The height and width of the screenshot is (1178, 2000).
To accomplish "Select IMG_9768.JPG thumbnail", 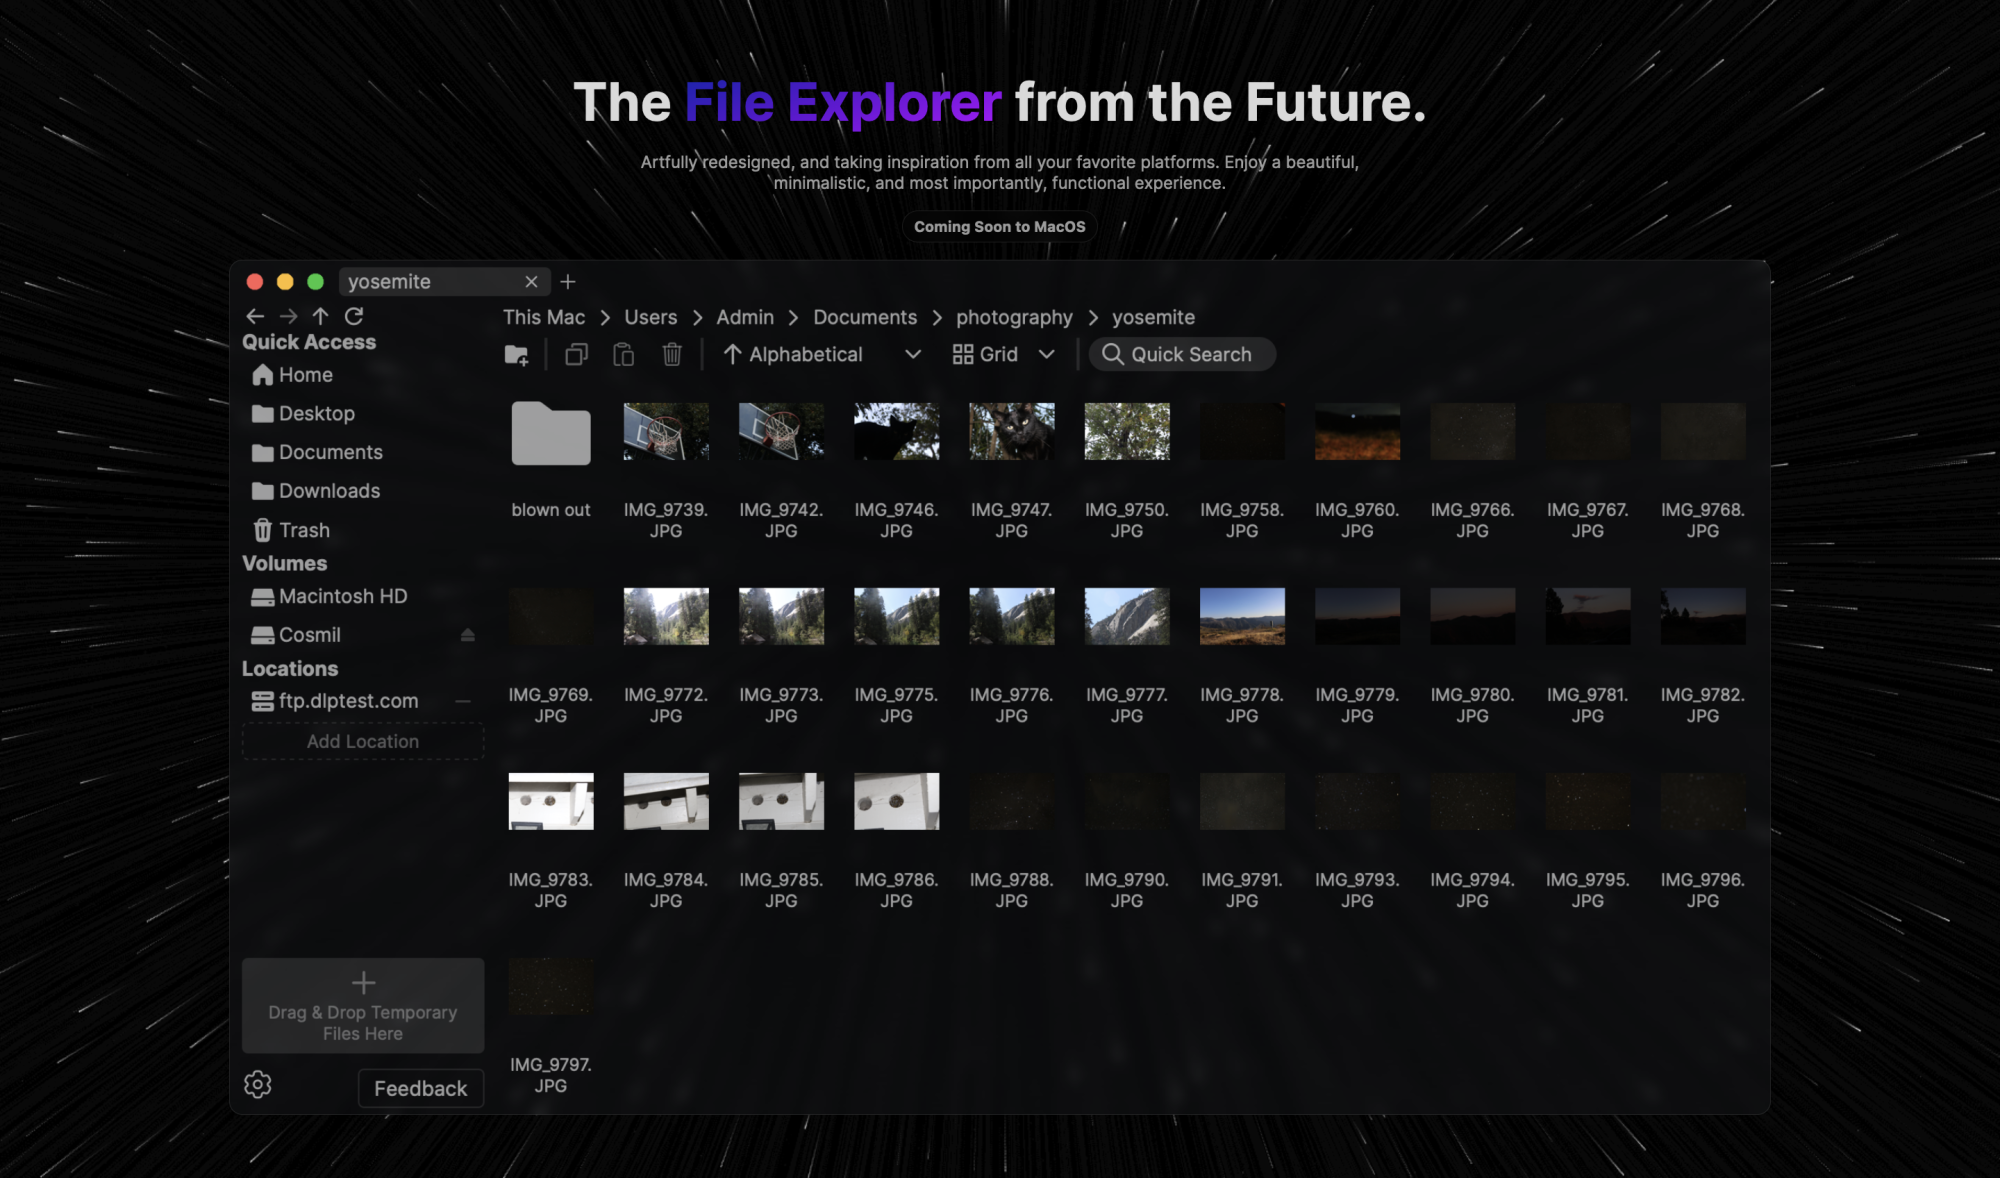I will [x=1703, y=432].
